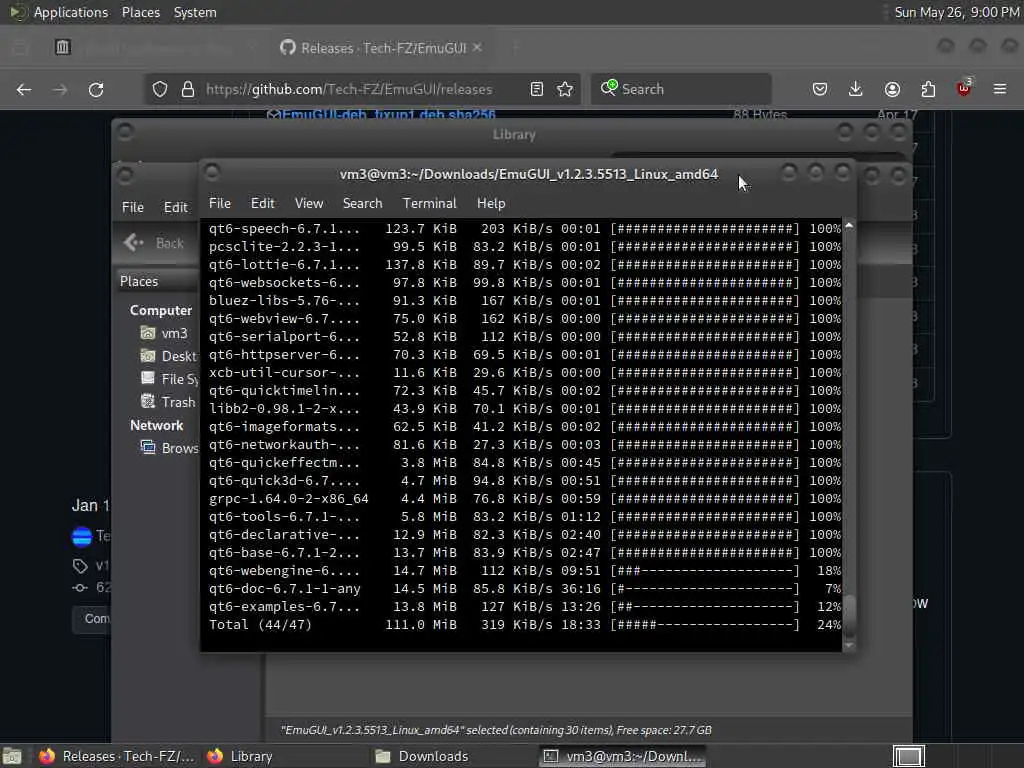Click the author avatar on GitHub release
Viewport: 1024px width, 768px height.
82,536
